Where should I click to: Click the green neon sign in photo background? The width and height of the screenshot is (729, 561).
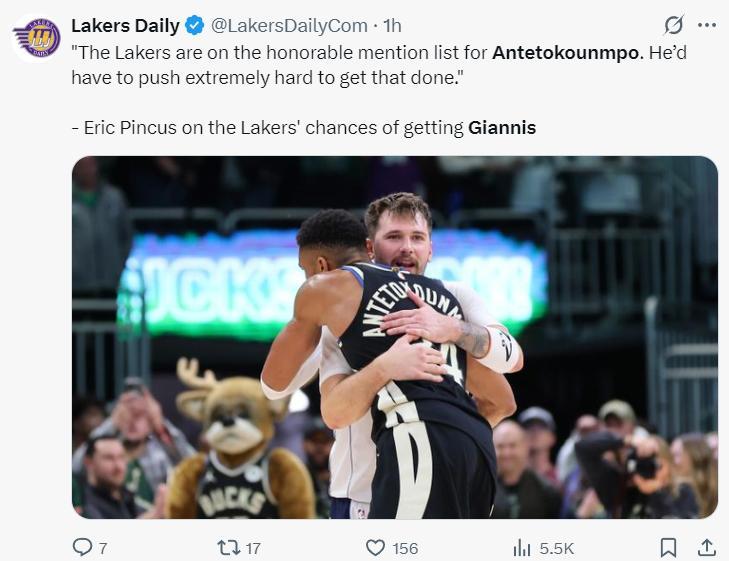point(200,290)
